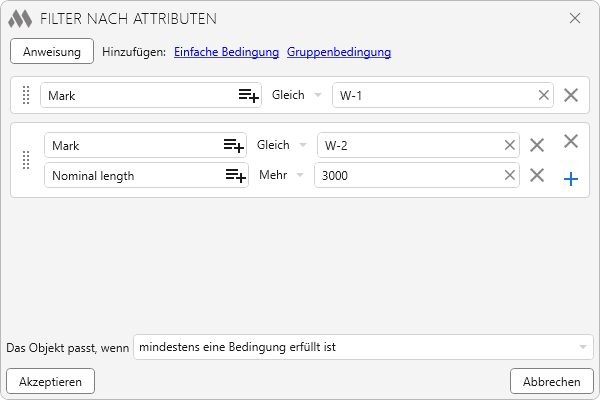The width and height of the screenshot is (600, 400).
Task: Clear the W-2 value field
Action: 510,145
